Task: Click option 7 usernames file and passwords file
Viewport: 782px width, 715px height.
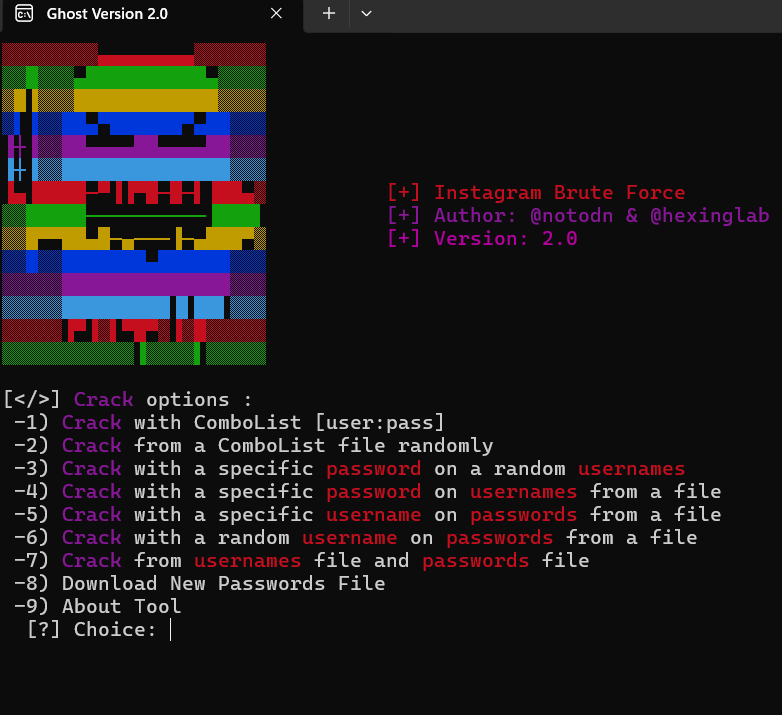Action: [301, 560]
